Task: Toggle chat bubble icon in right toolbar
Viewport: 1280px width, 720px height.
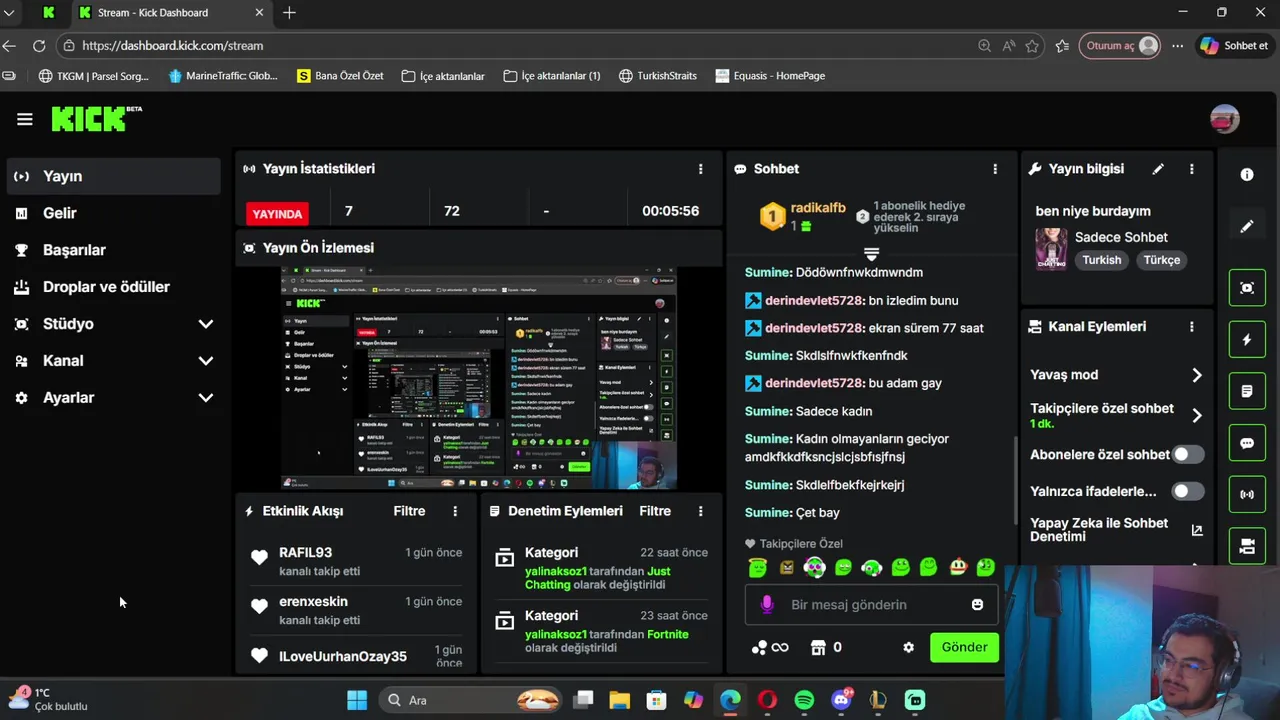Action: [x=1247, y=443]
